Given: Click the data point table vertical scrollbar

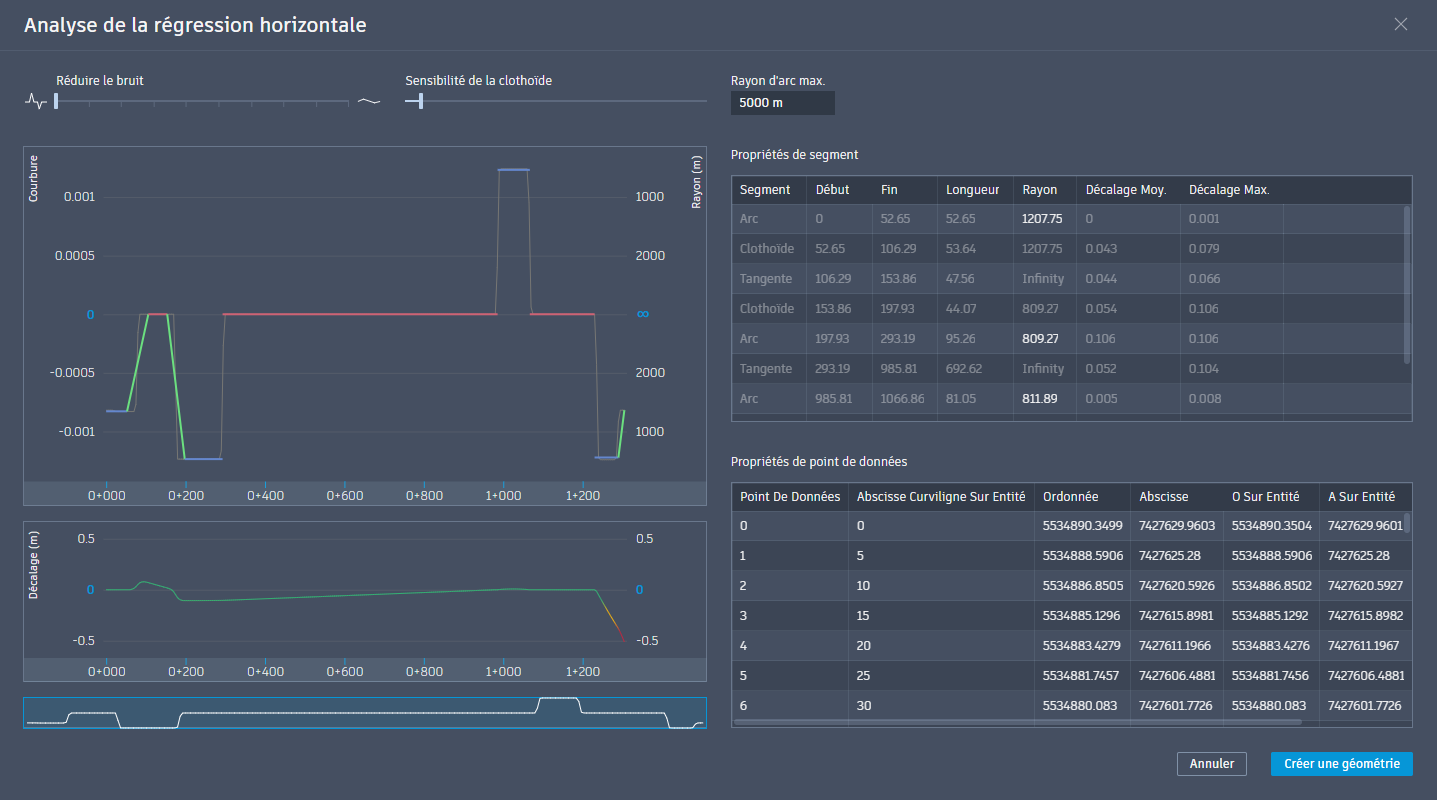Looking at the screenshot, I should pos(1407,523).
